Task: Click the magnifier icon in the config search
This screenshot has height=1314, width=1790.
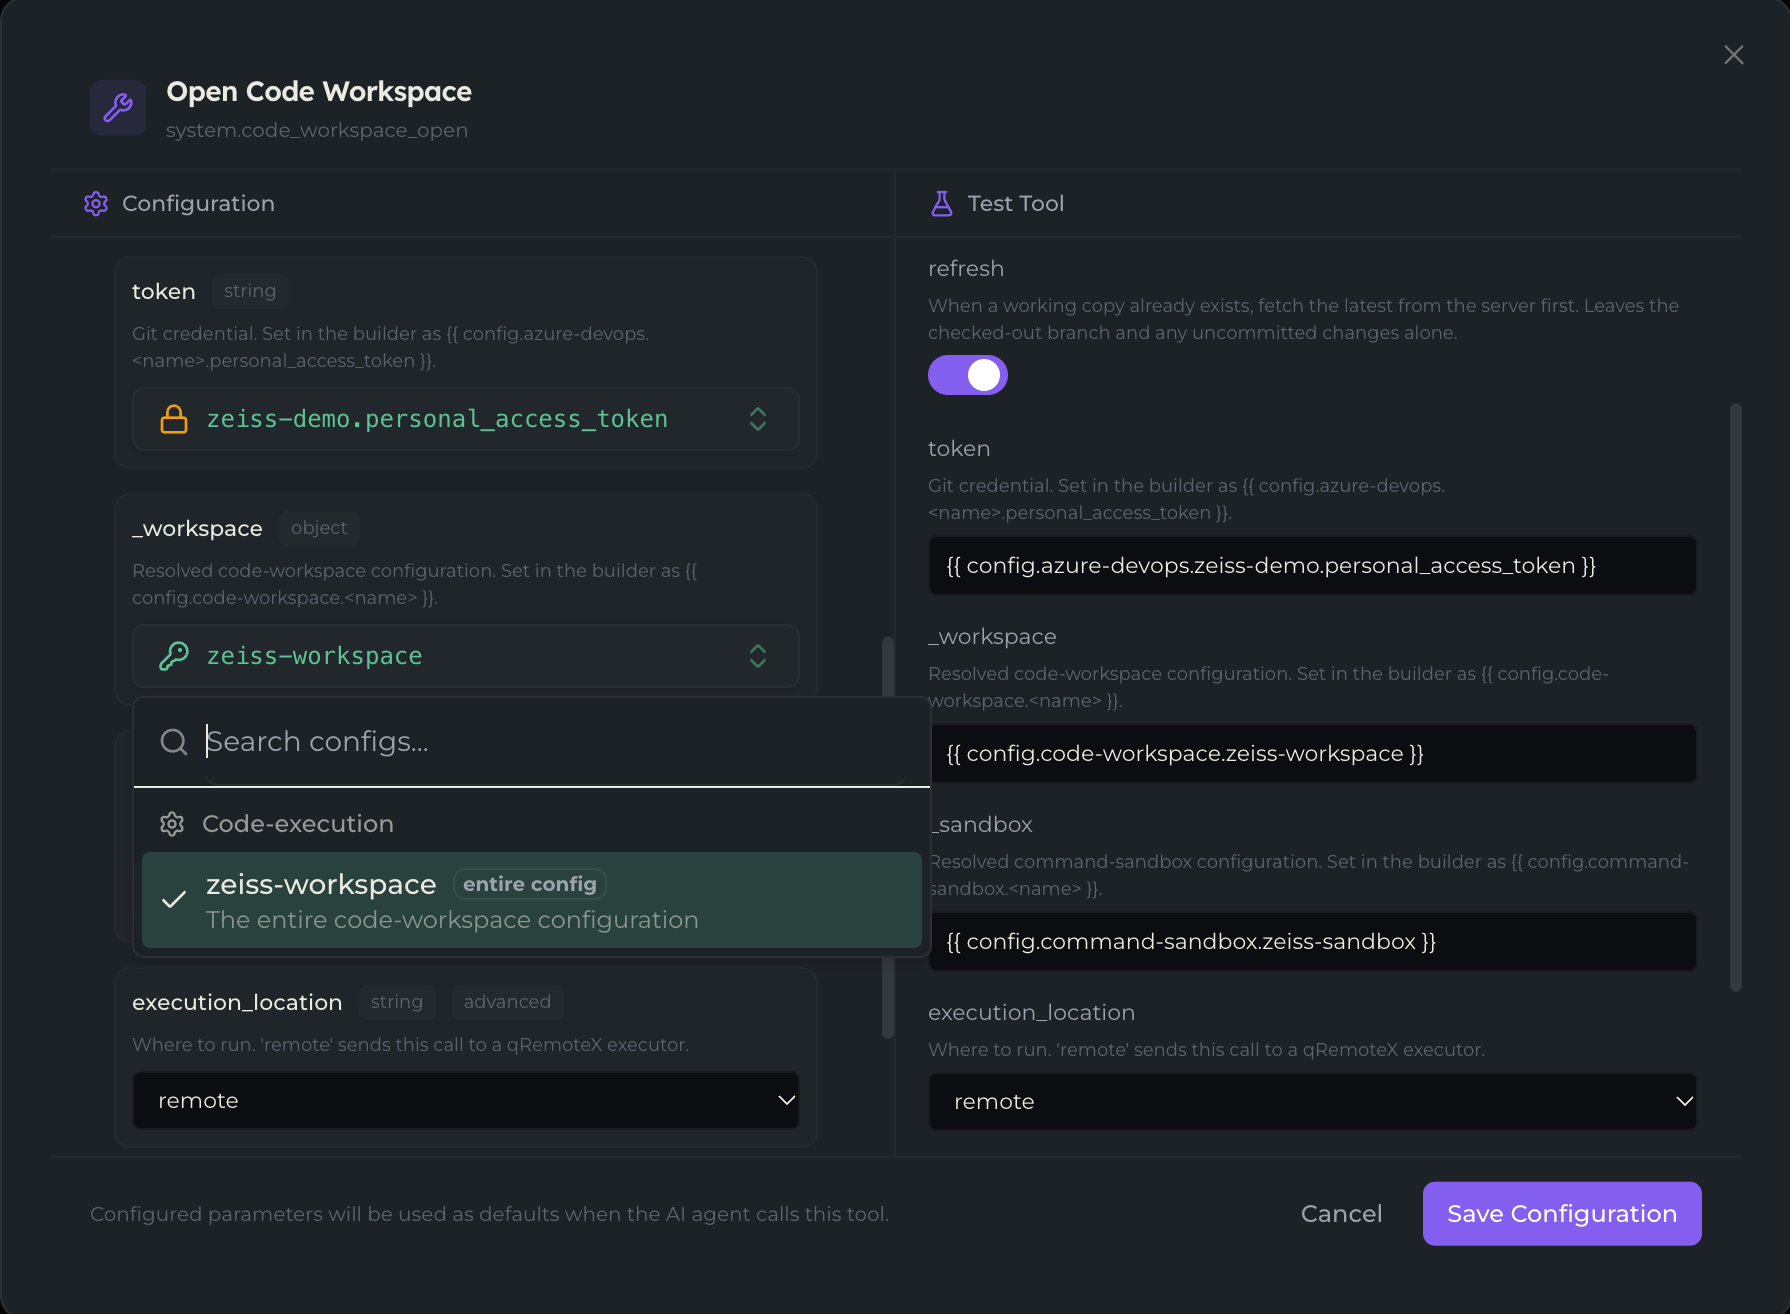Action: point(174,742)
